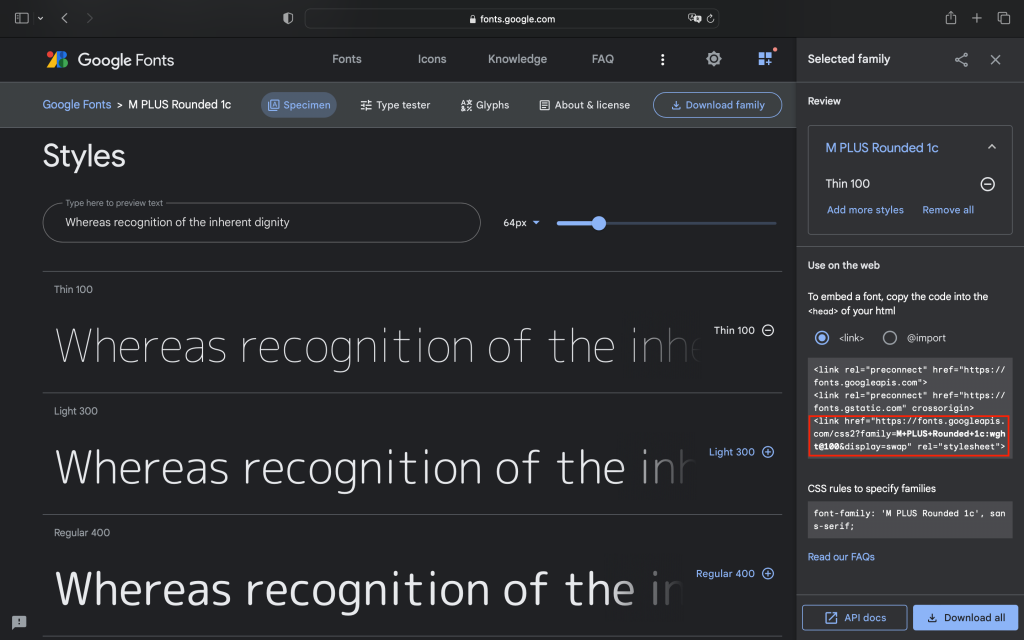Image resolution: width=1024 pixels, height=640 pixels.
Task: Select the About & license tab
Action: click(x=584, y=104)
